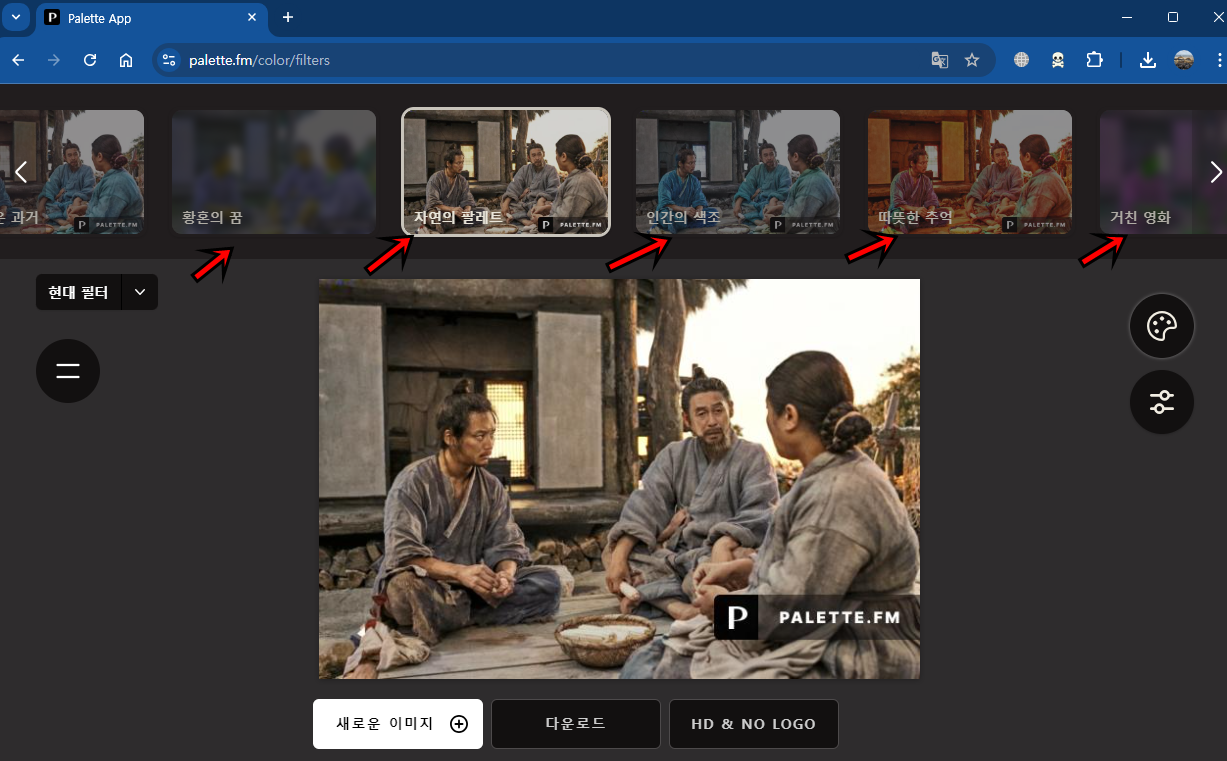Open the round hamburger menu
Viewport: 1227px width, 761px height.
[68, 371]
